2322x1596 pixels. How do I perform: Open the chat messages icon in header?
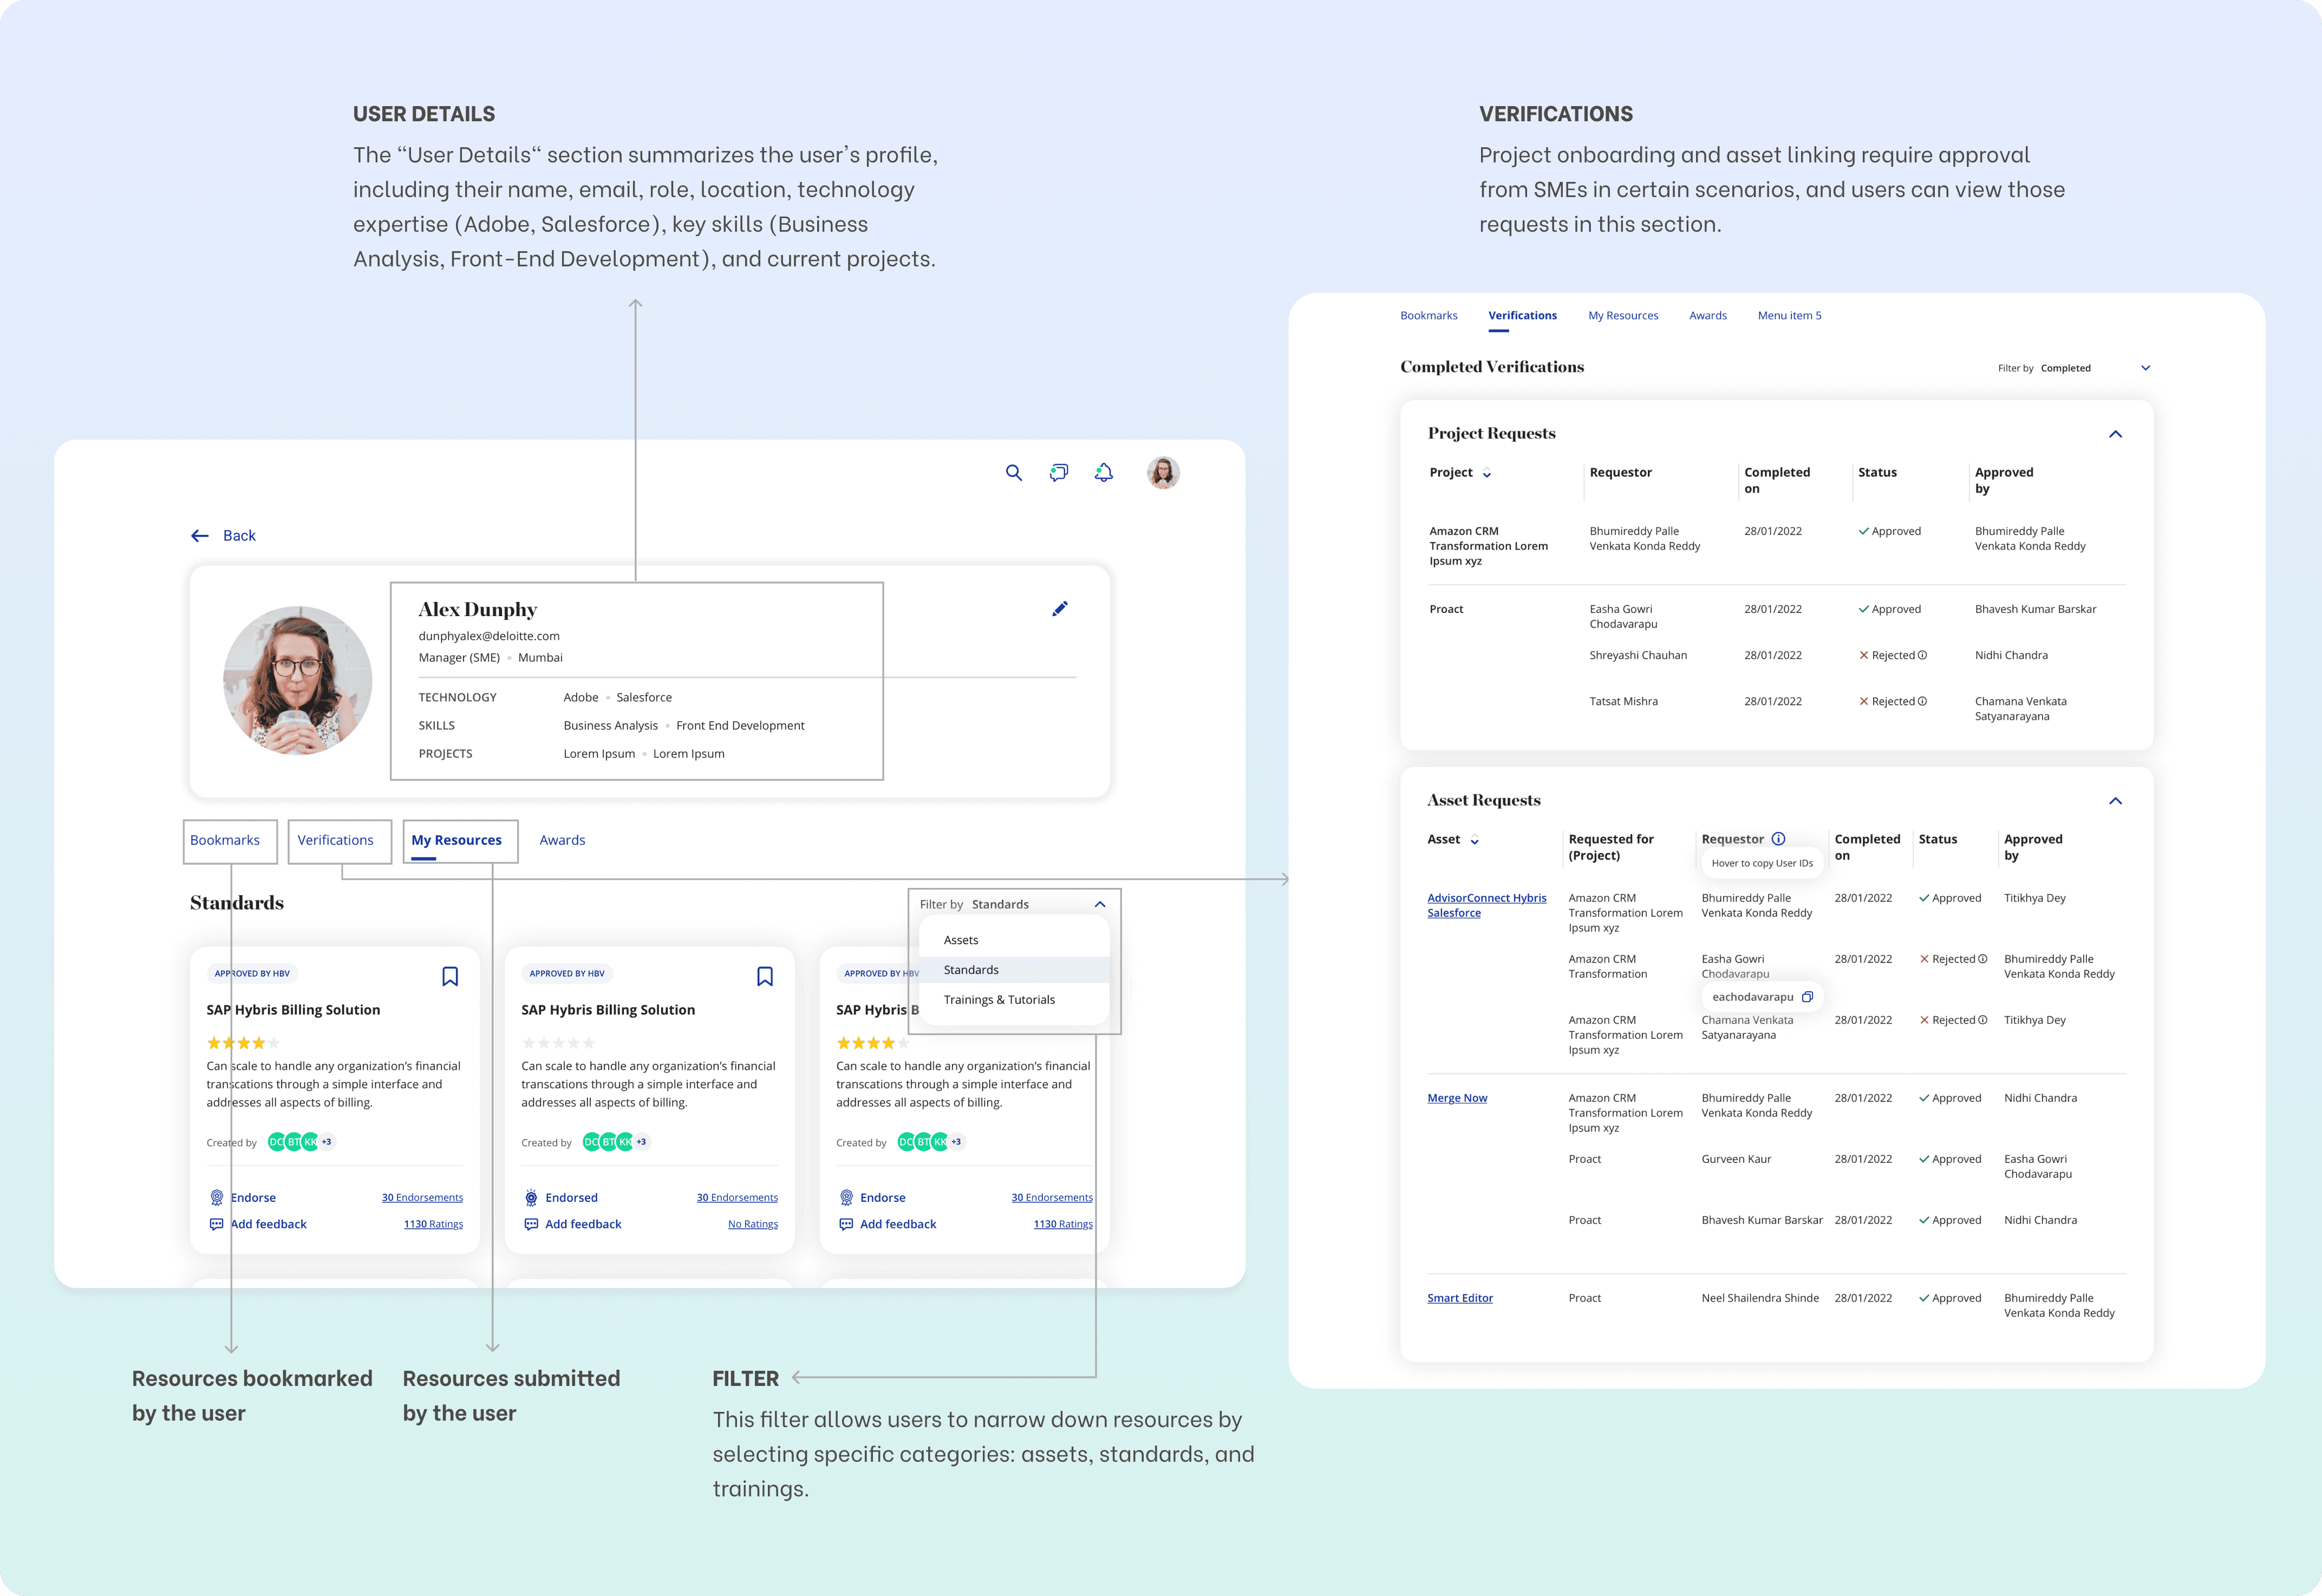tap(1059, 473)
